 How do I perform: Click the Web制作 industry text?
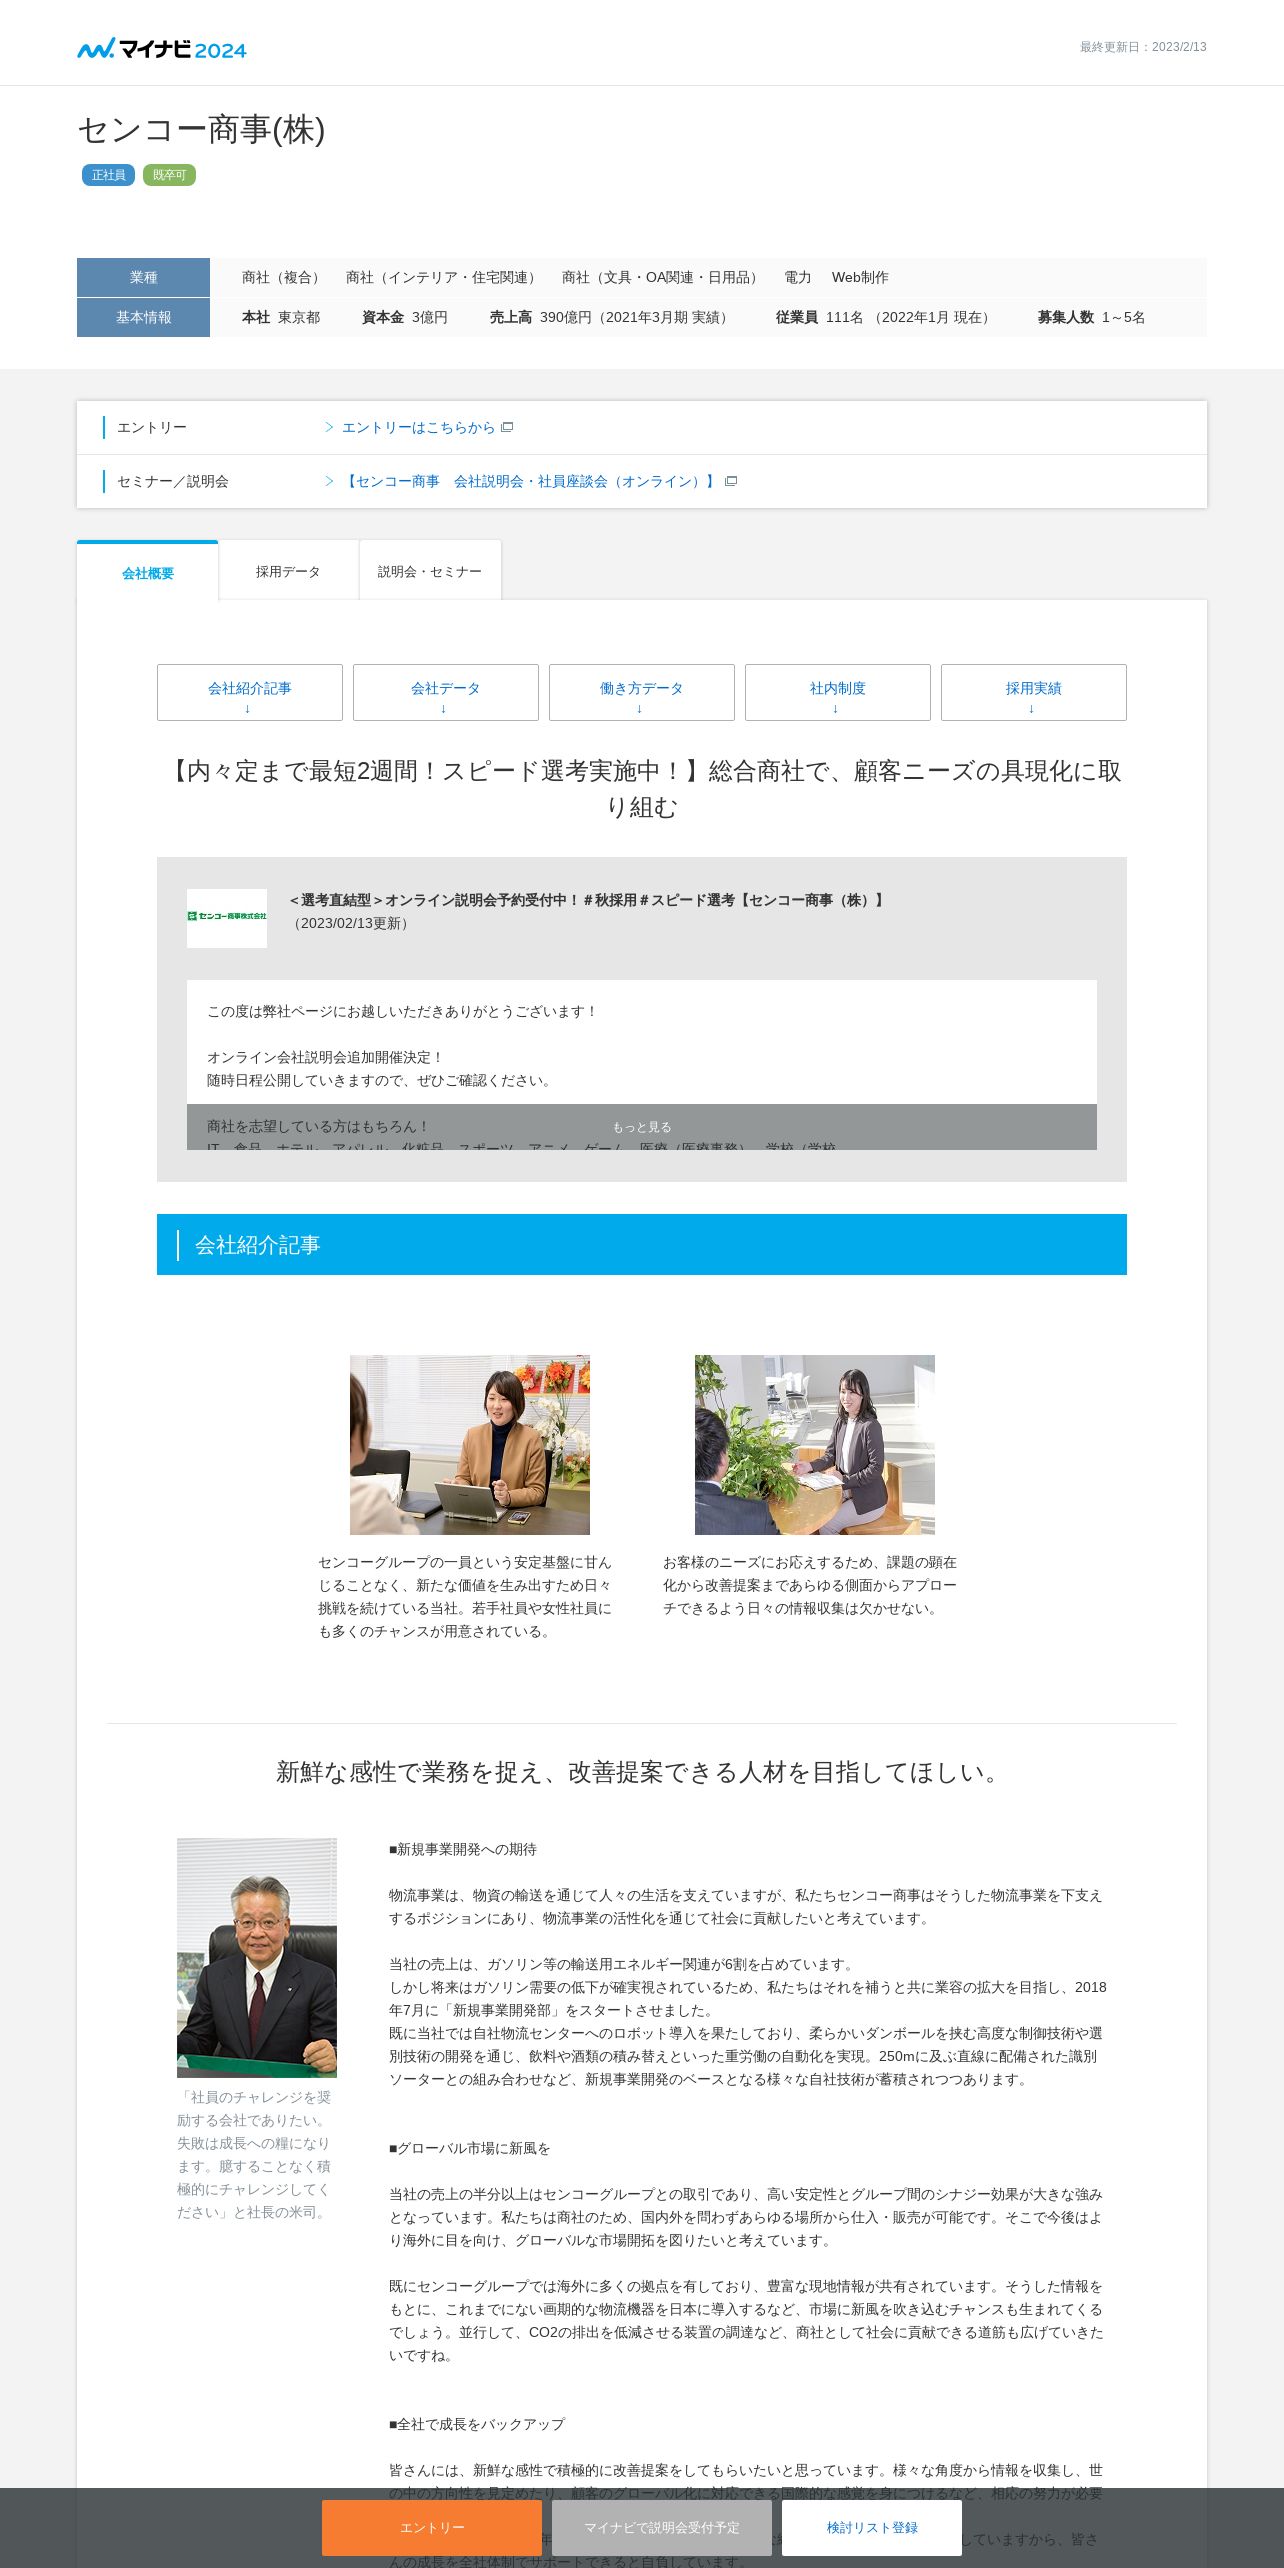tap(860, 277)
